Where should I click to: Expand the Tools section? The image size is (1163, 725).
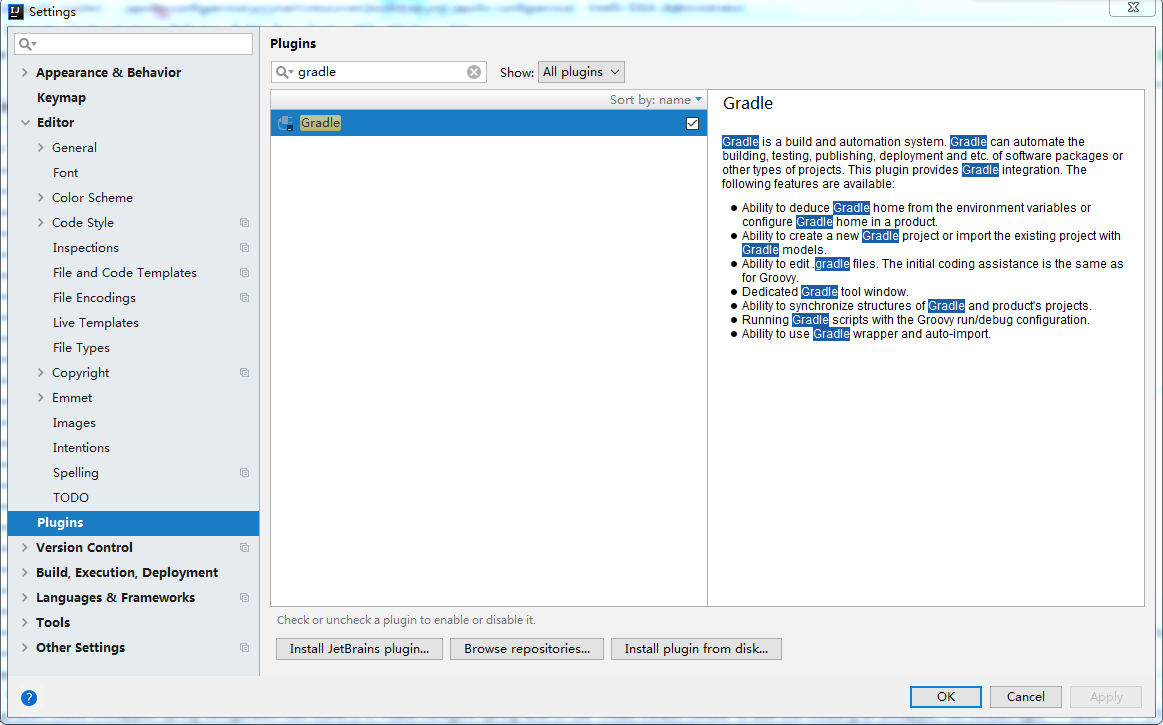point(25,623)
